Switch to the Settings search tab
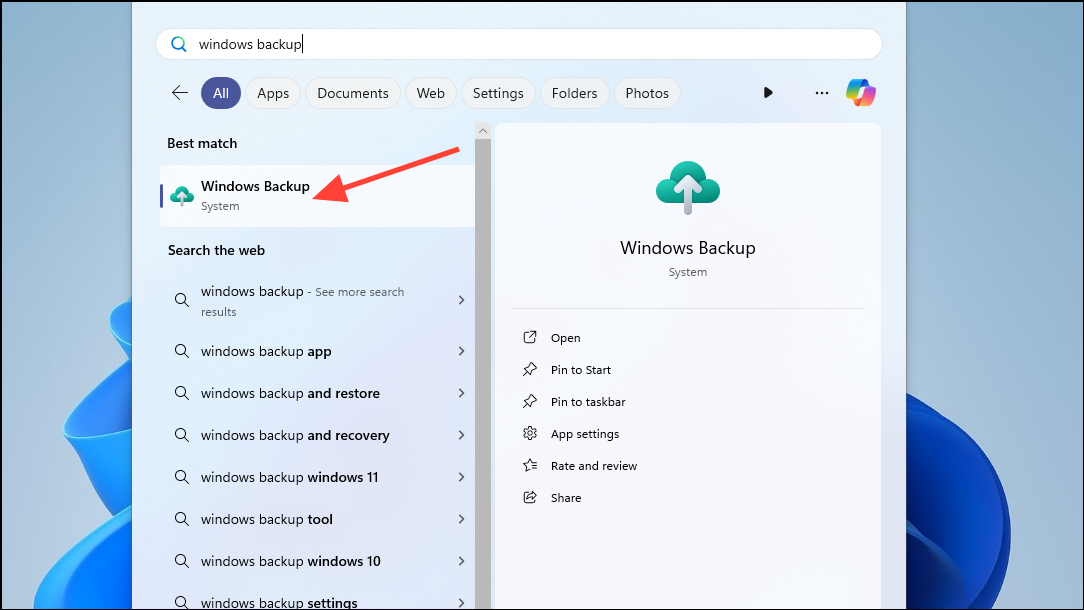Image resolution: width=1084 pixels, height=610 pixels. (497, 92)
